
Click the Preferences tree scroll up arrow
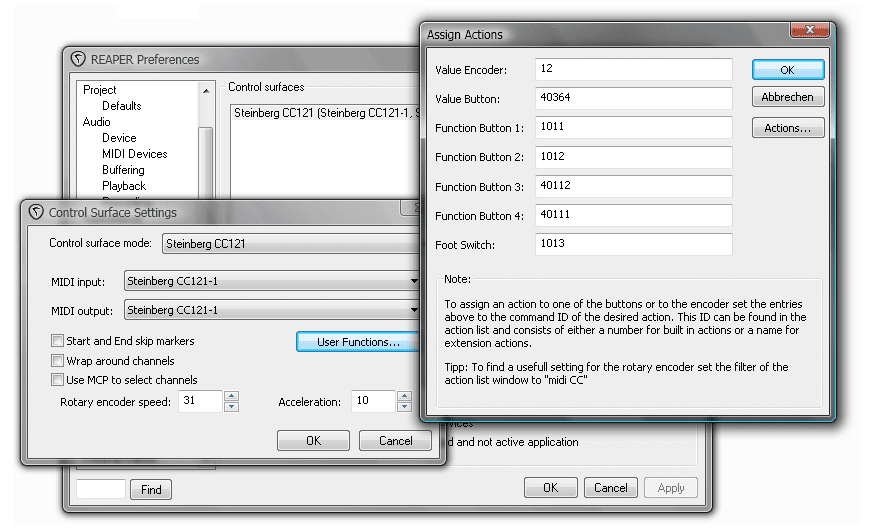pos(206,90)
